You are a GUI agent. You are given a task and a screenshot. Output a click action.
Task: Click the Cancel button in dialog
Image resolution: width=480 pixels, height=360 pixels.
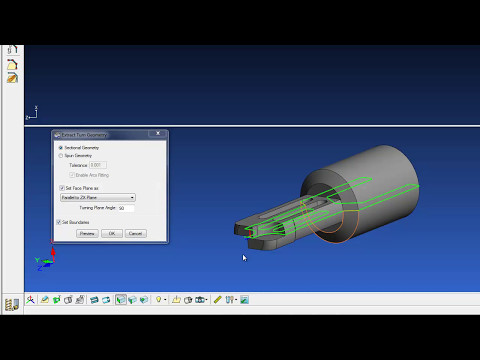135,233
